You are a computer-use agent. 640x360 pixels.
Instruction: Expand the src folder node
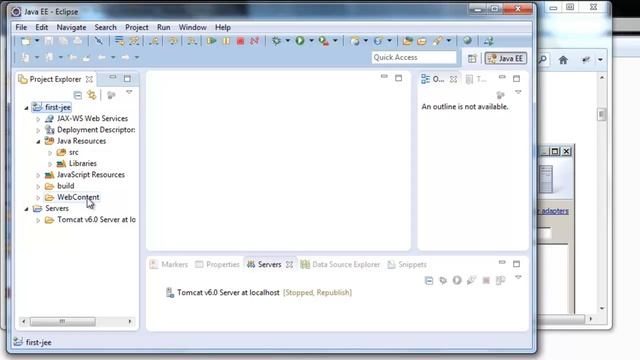[50, 153]
